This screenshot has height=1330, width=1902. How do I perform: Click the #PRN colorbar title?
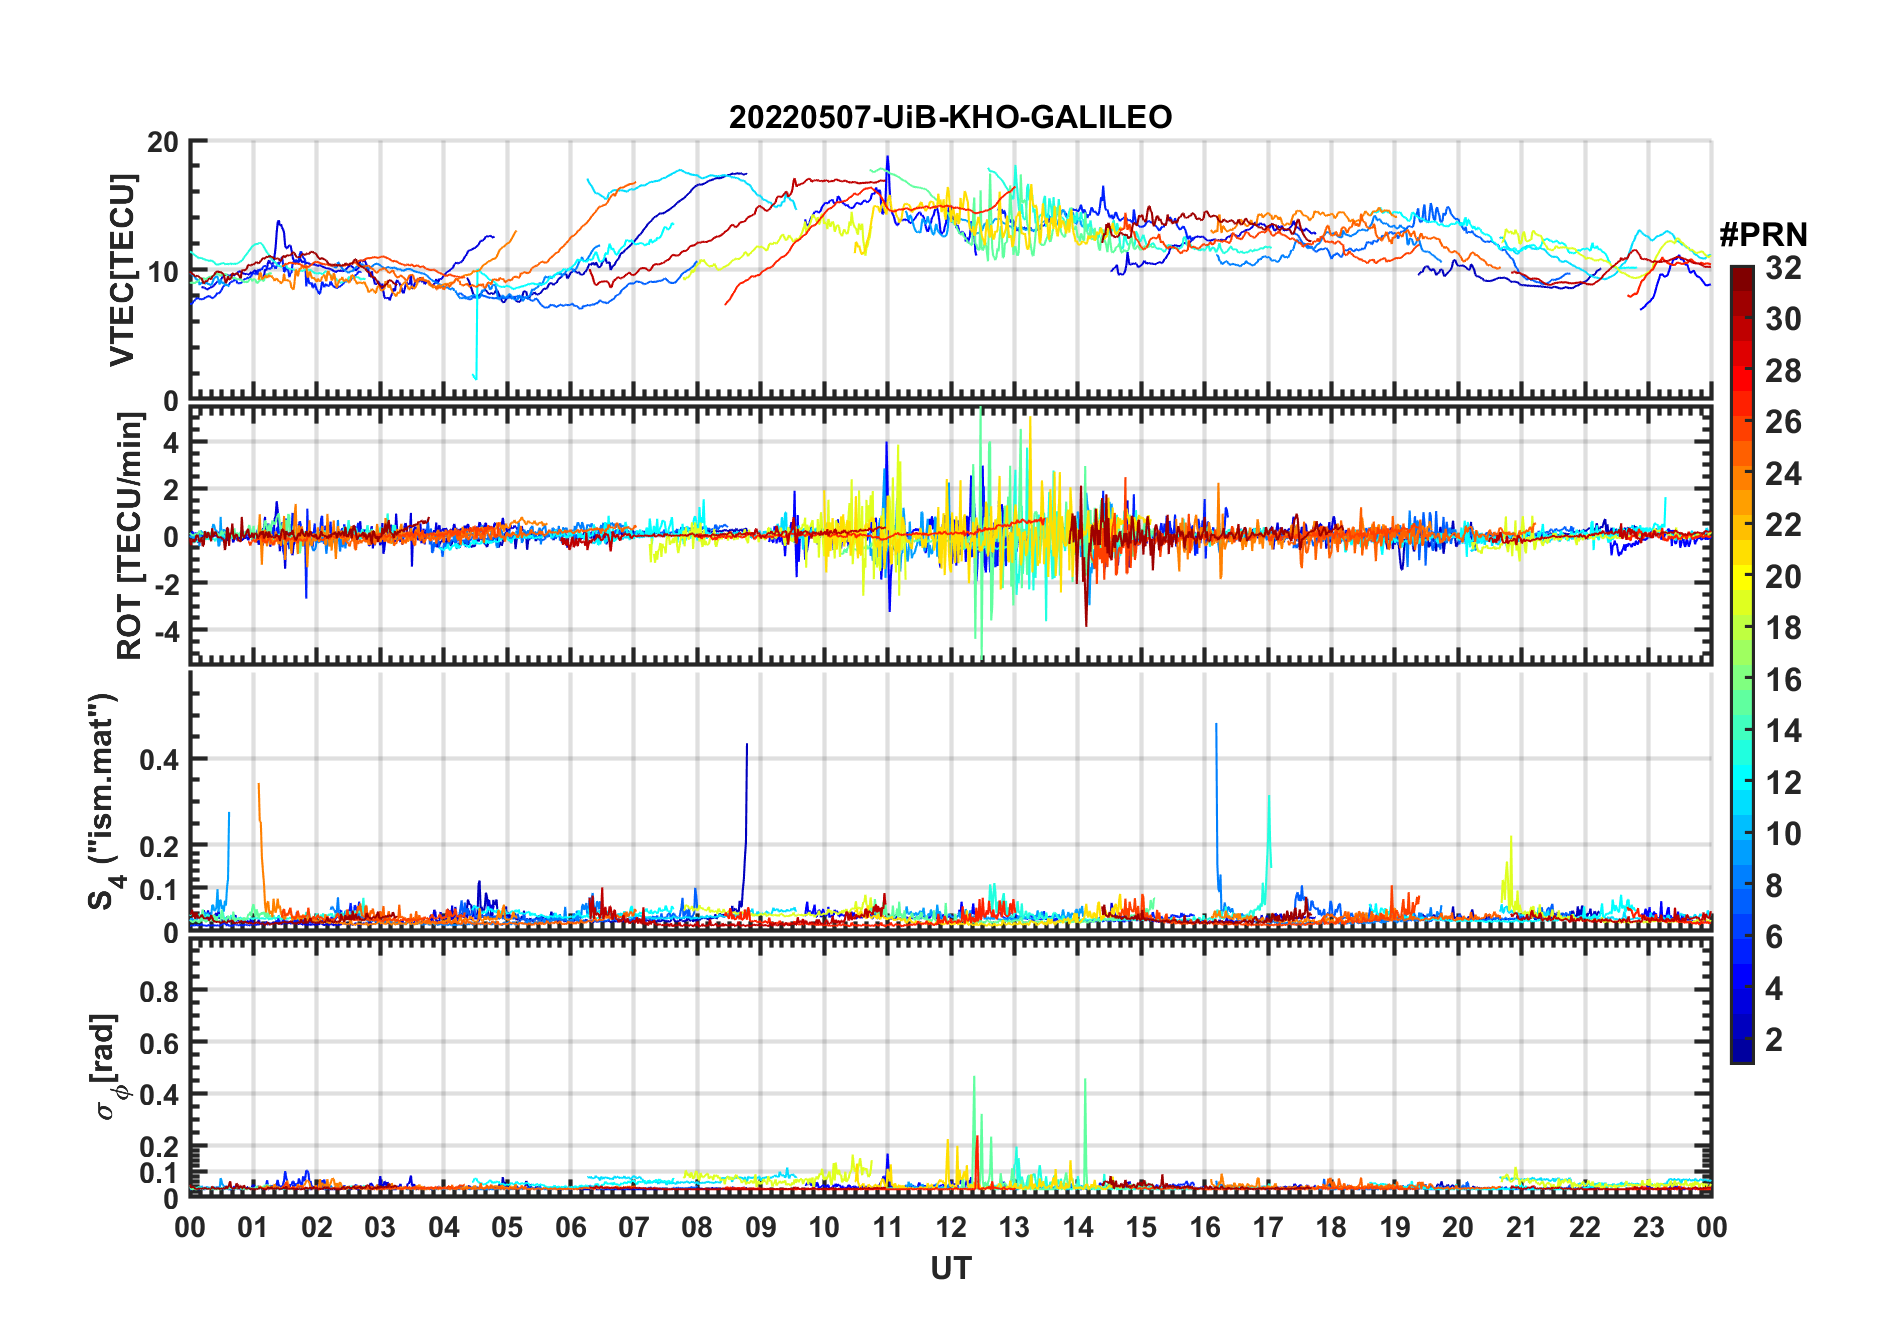pyautogui.click(x=1763, y=235)
